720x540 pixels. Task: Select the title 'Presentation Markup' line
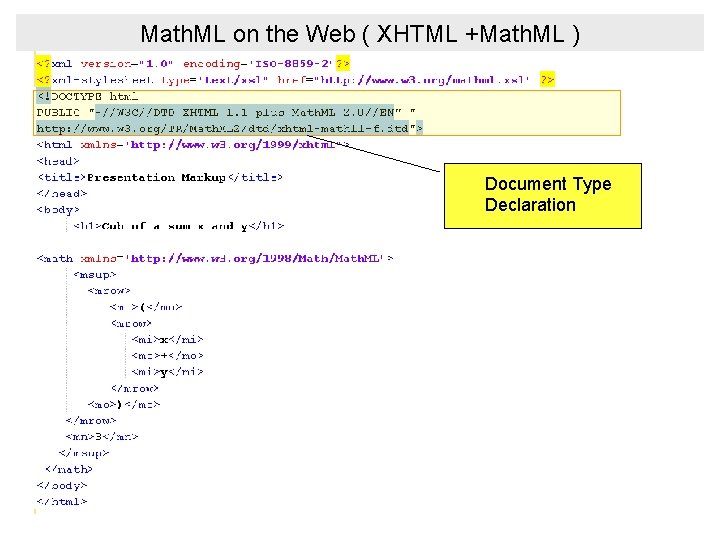tap(160, 177)
